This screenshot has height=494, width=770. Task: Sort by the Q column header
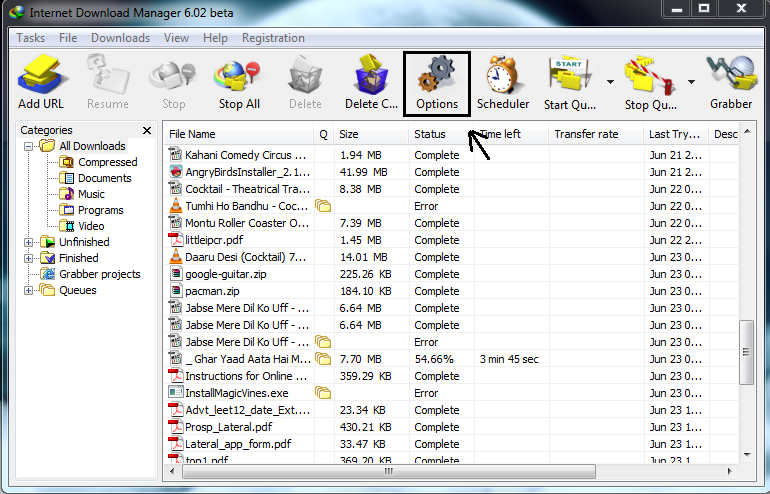coord(323,134)
